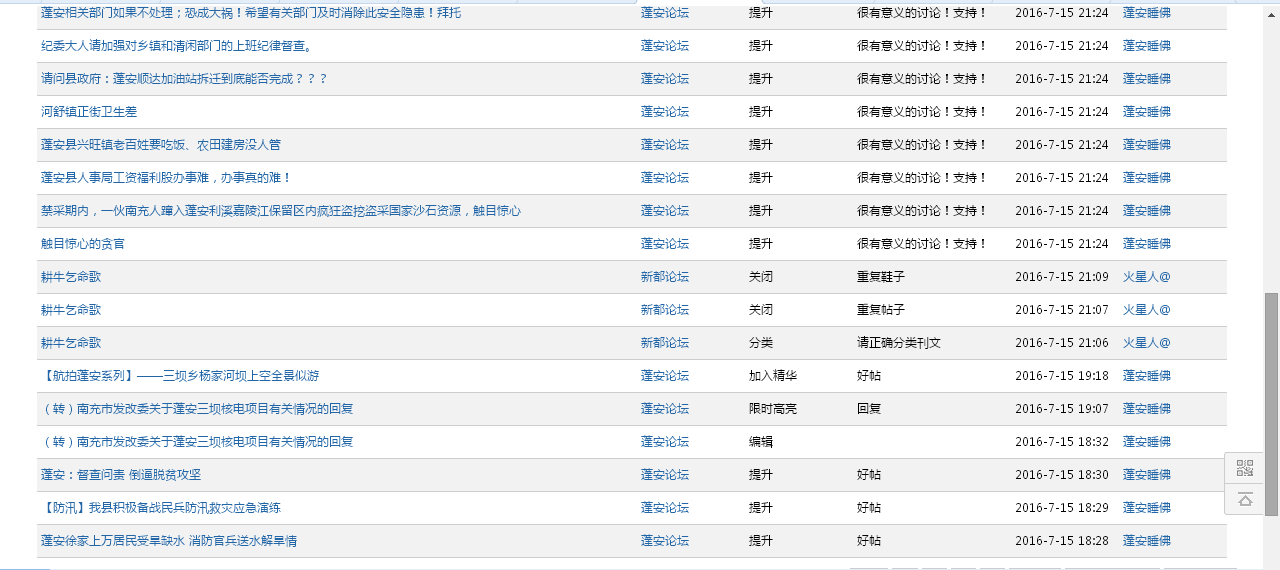The height and width of the screenshot is (570, 1280).
Task: Open post about 蓬安顺达加油站拆迁
Action: point(184,79)
